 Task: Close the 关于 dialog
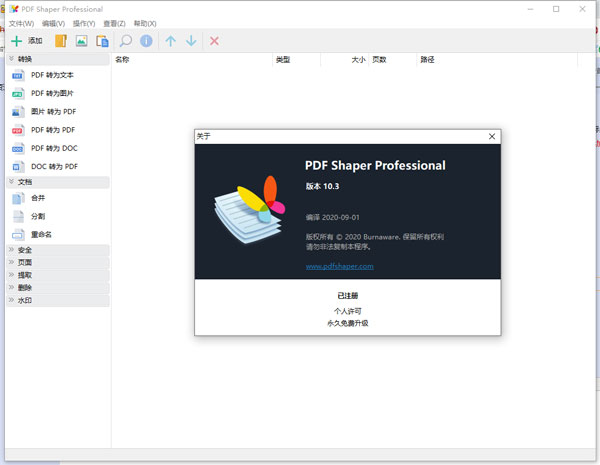492,137
